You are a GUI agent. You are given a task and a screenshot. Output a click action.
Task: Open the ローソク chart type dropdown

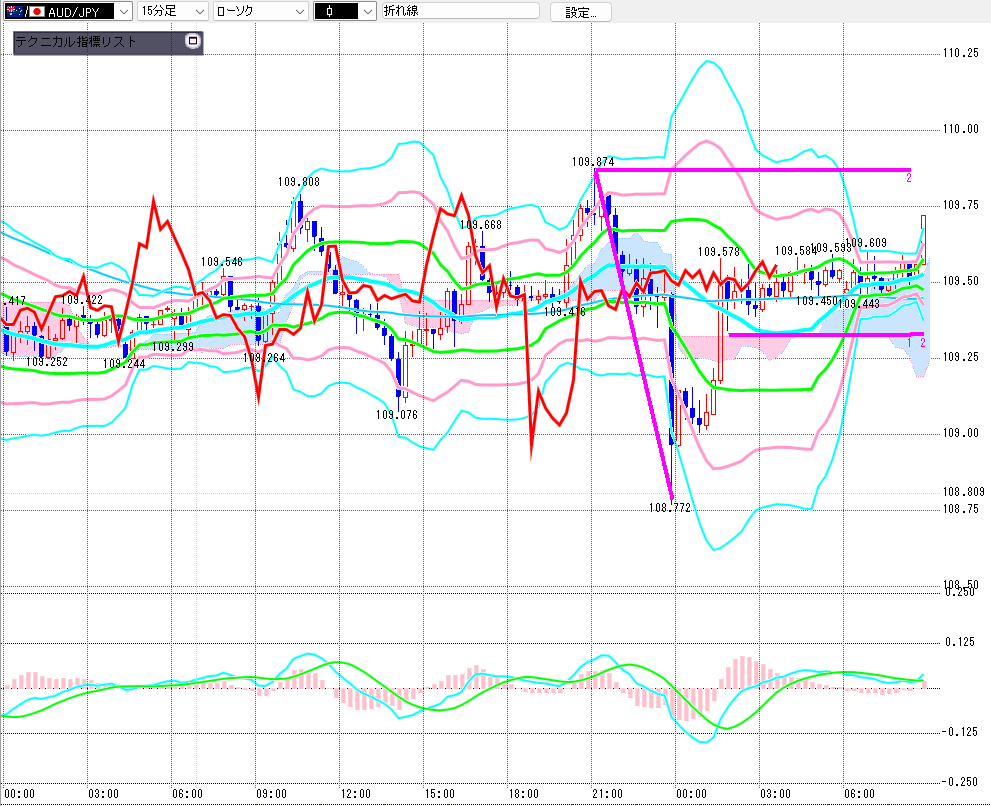pyautogui.click(x=260, y=12)
